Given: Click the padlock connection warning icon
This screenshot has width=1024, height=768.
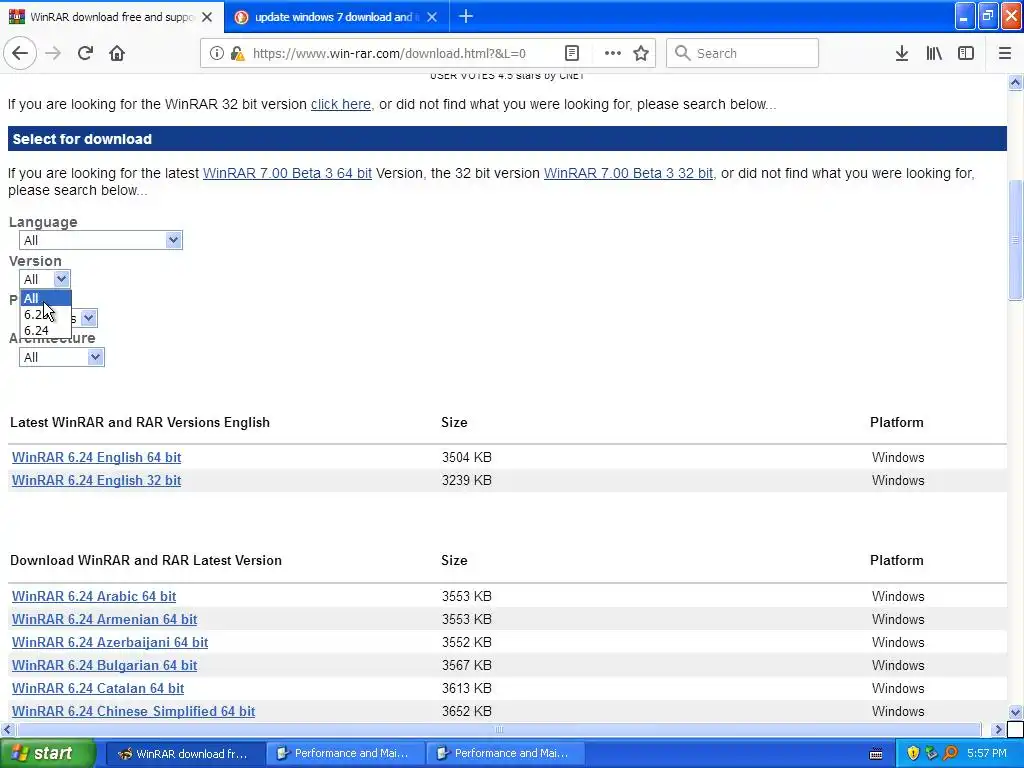Looking at the screenshot, I should pos(237,53).
